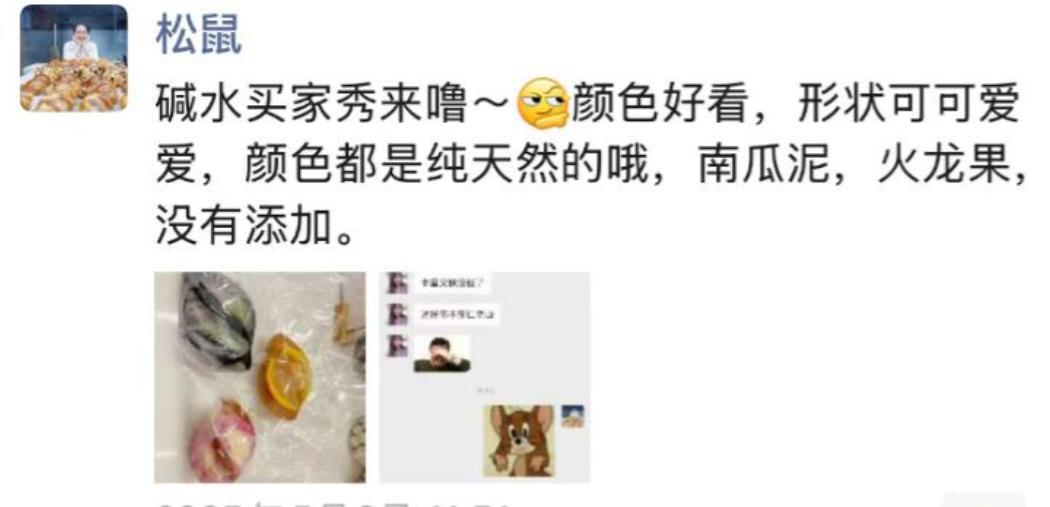This screenshot has height=507, width=1050.
Task: Open the chat screenshot thumbnail
Action: 485,377
